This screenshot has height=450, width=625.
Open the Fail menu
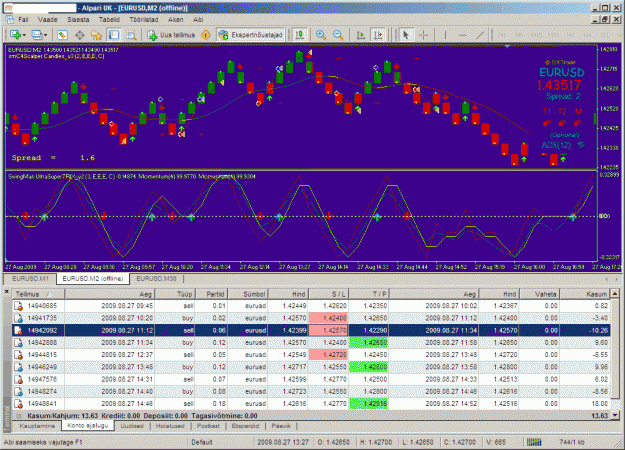pyautogui.click(x=23, y=19)
